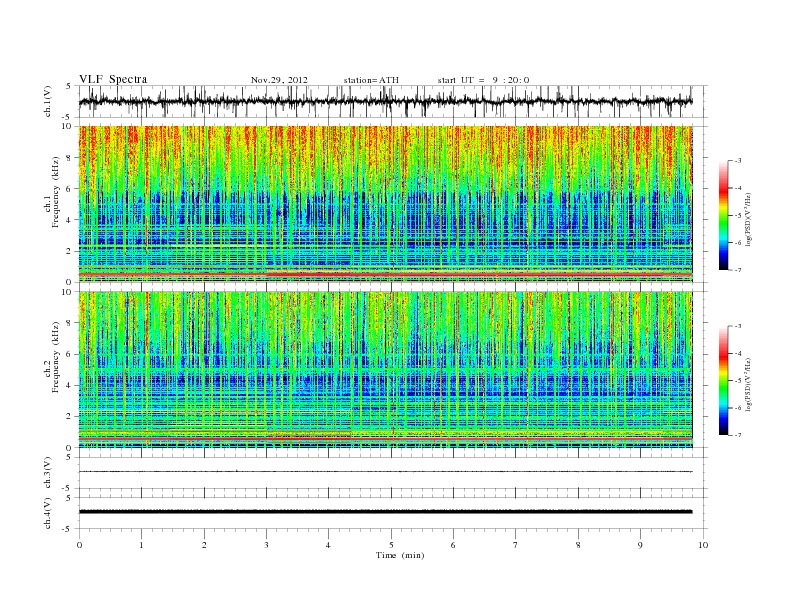Click time axis tick label '7'
The image size is (792, 612).
516,545
